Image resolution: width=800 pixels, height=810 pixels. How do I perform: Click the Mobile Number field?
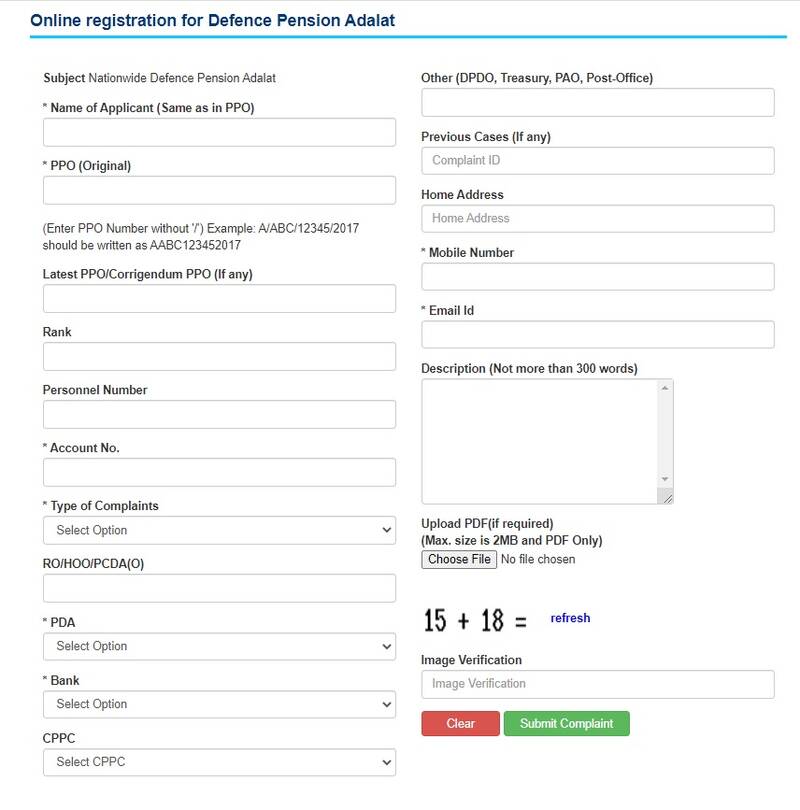[598, 276]
